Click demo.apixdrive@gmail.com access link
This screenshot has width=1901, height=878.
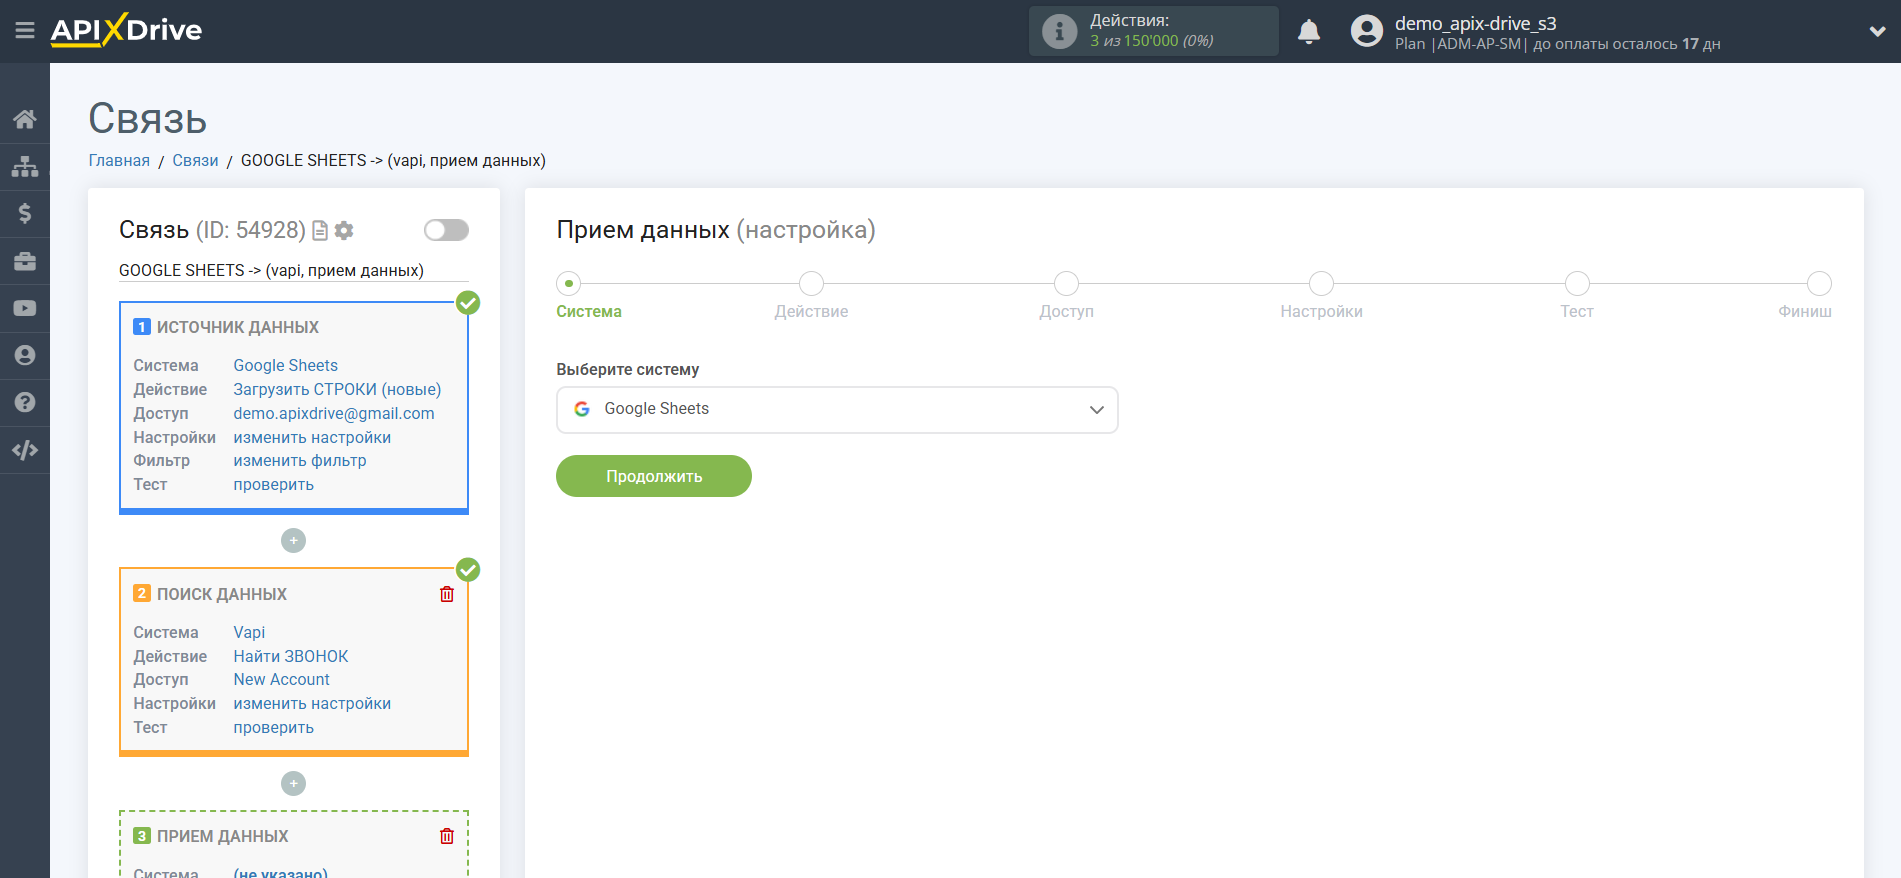(x=334, y=414)
